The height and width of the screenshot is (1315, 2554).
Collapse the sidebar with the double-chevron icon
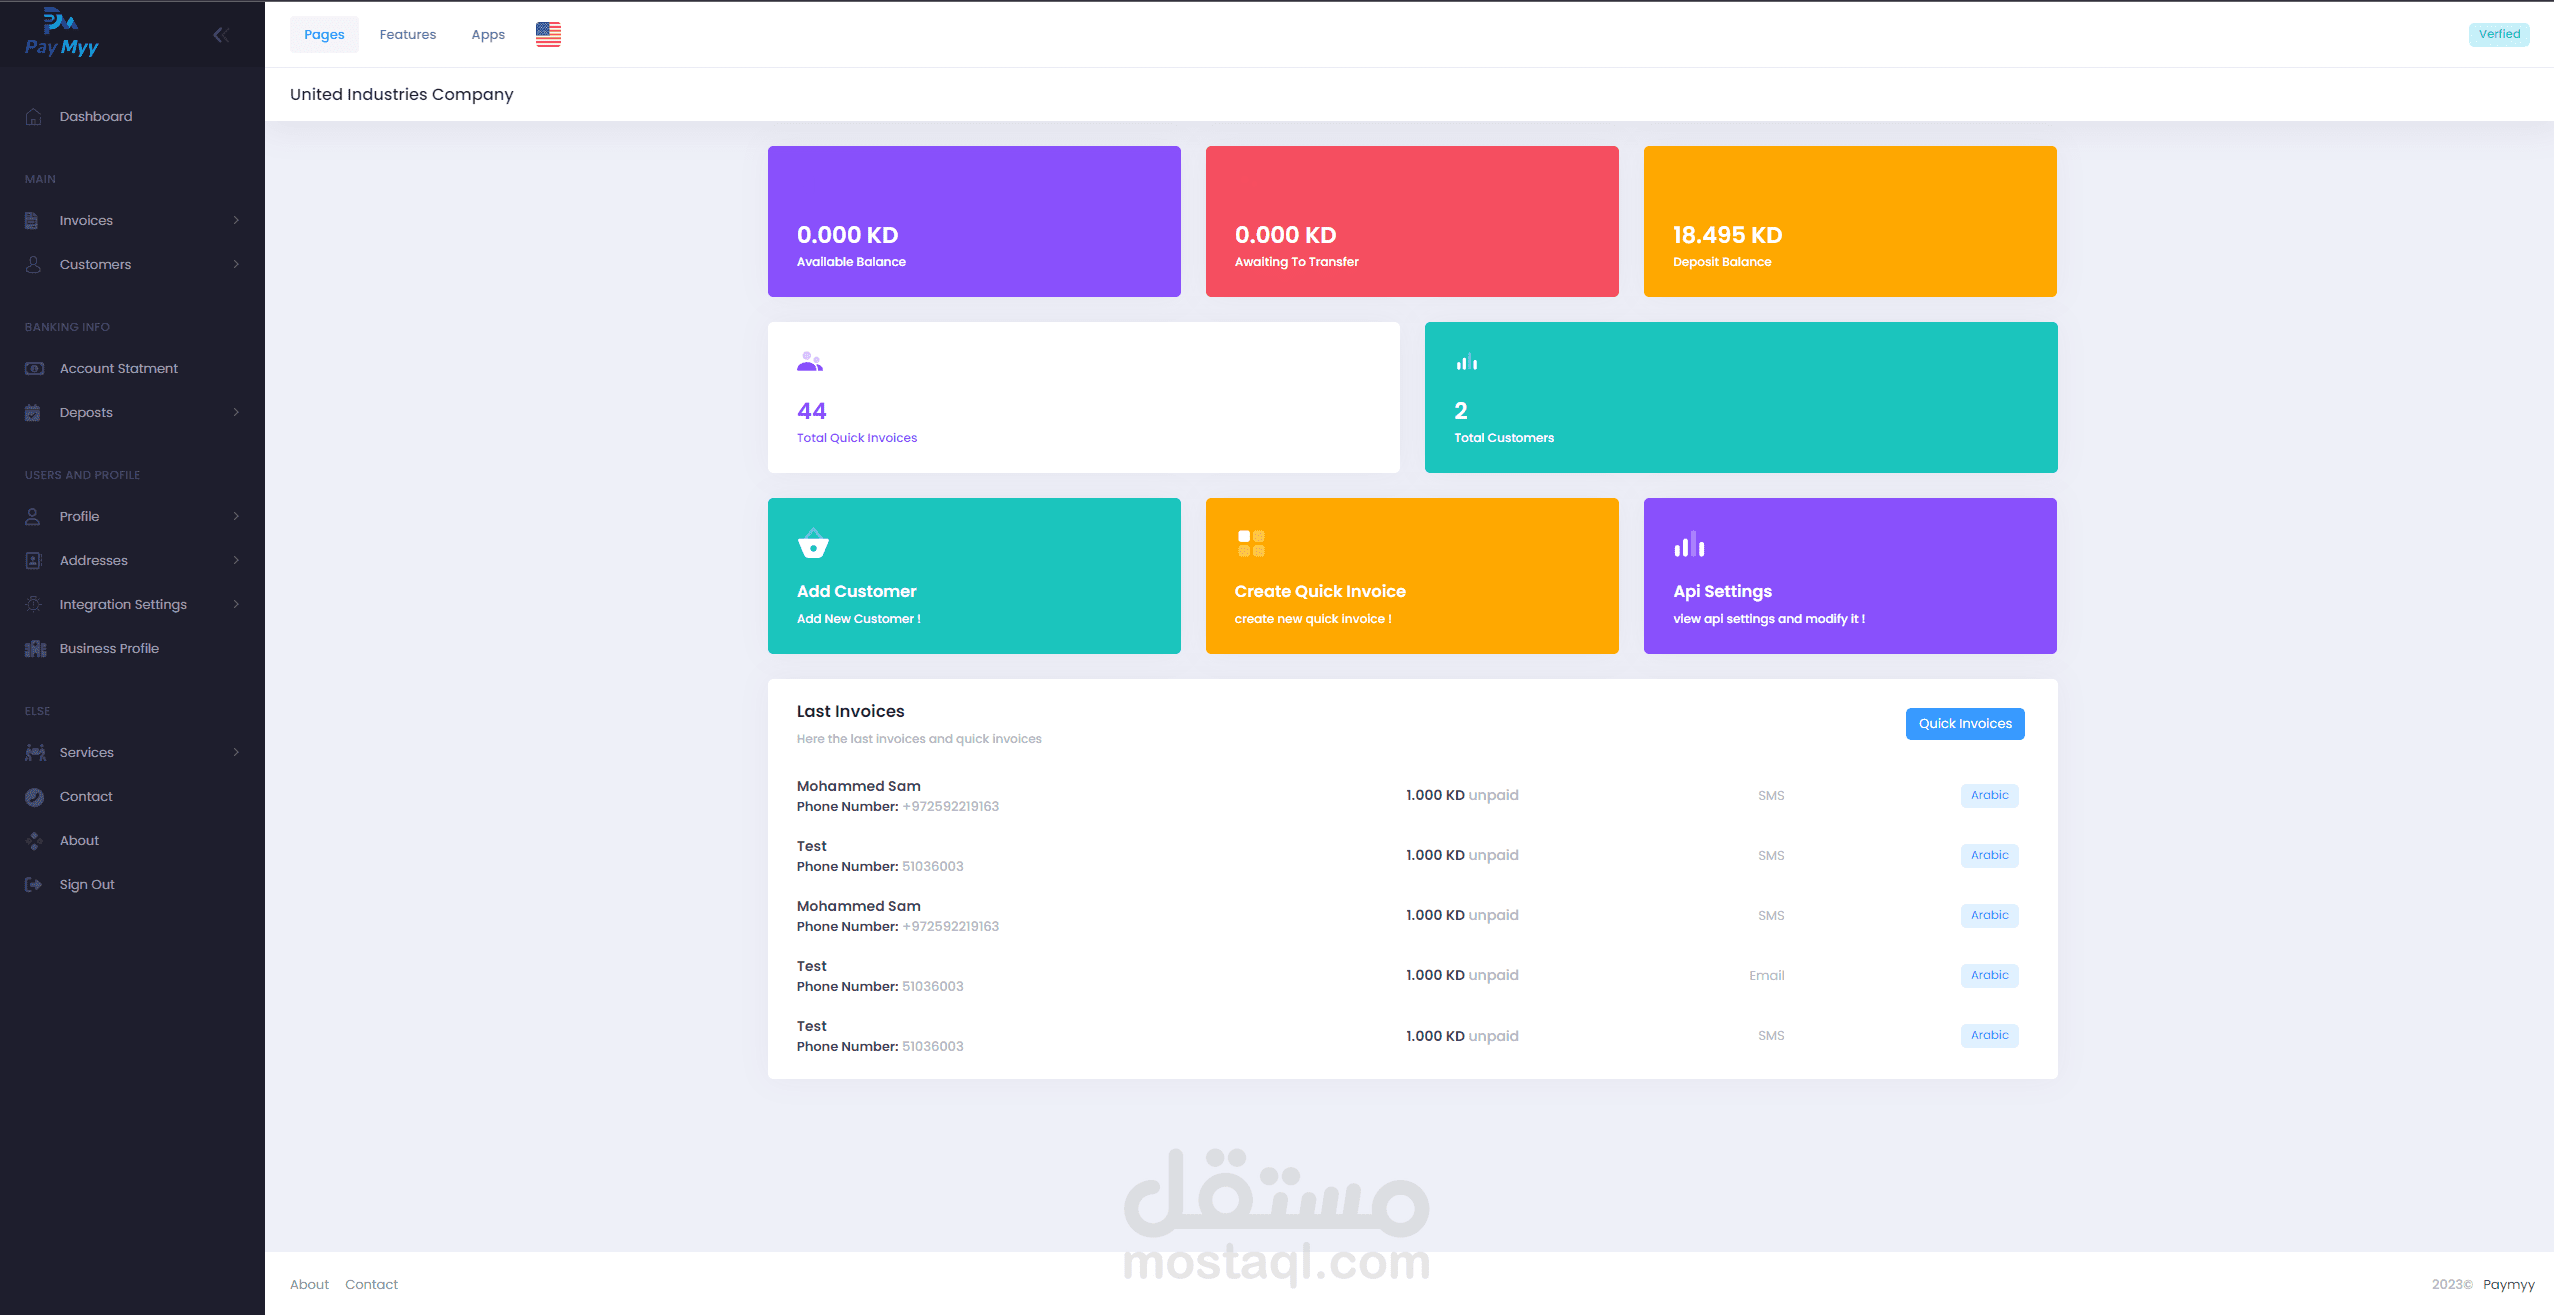tap(221, 36)
